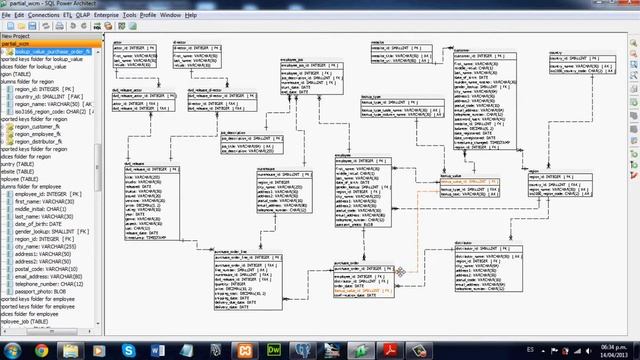Open the Help menu
This screenshot has width=640, height=360.
[191, 15]
